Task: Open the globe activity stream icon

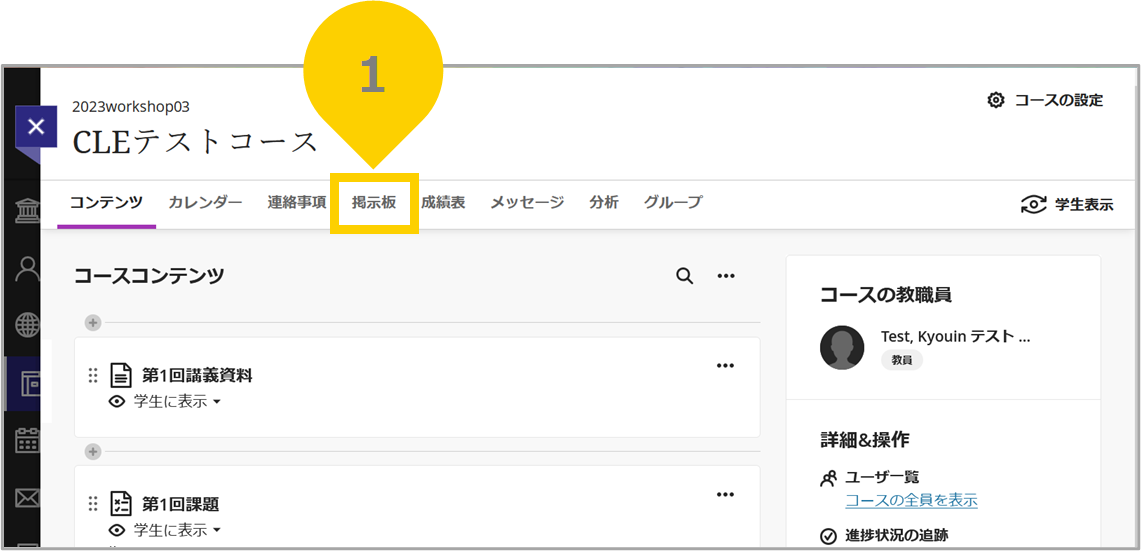Action: 28,325
